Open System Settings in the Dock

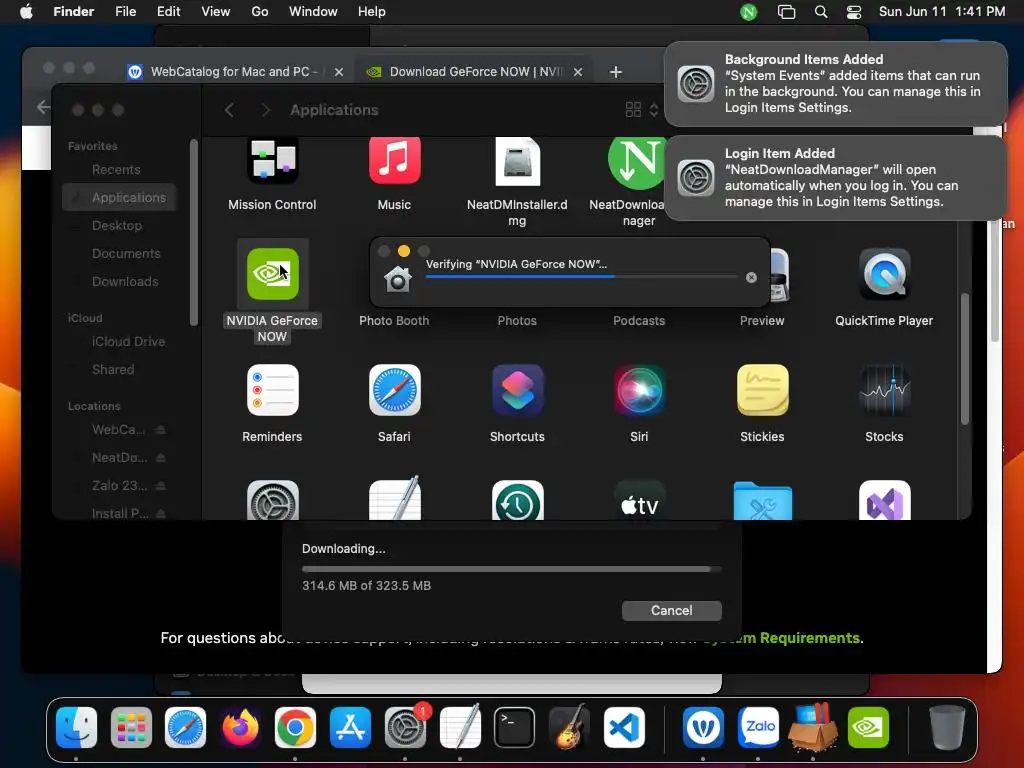405,727
